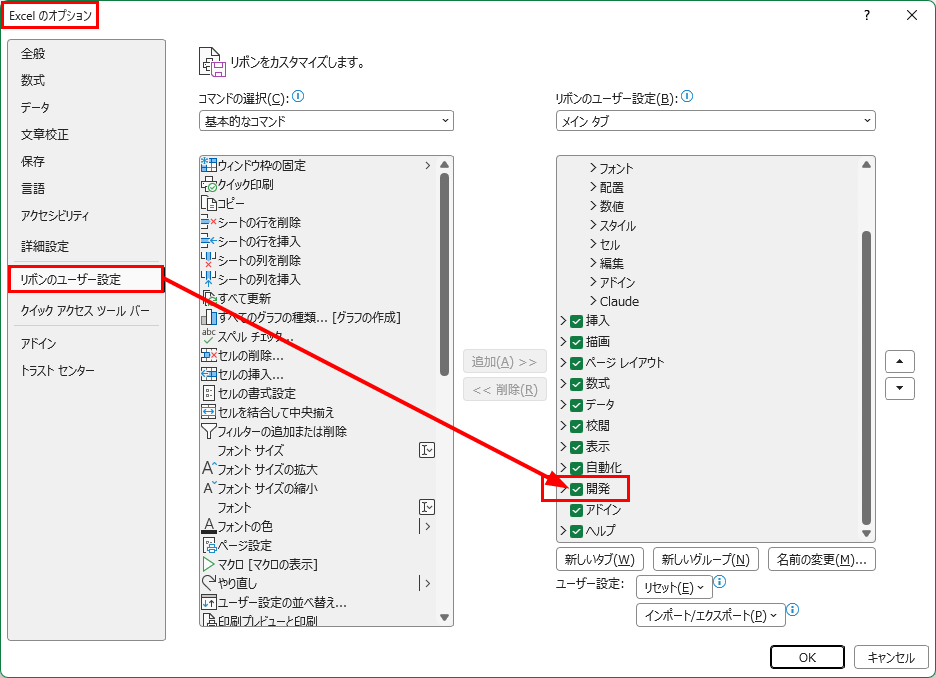Select 印刷プレビューと印刷 icon
Viewport: 936px width, 678px height.
coord(208,620)
